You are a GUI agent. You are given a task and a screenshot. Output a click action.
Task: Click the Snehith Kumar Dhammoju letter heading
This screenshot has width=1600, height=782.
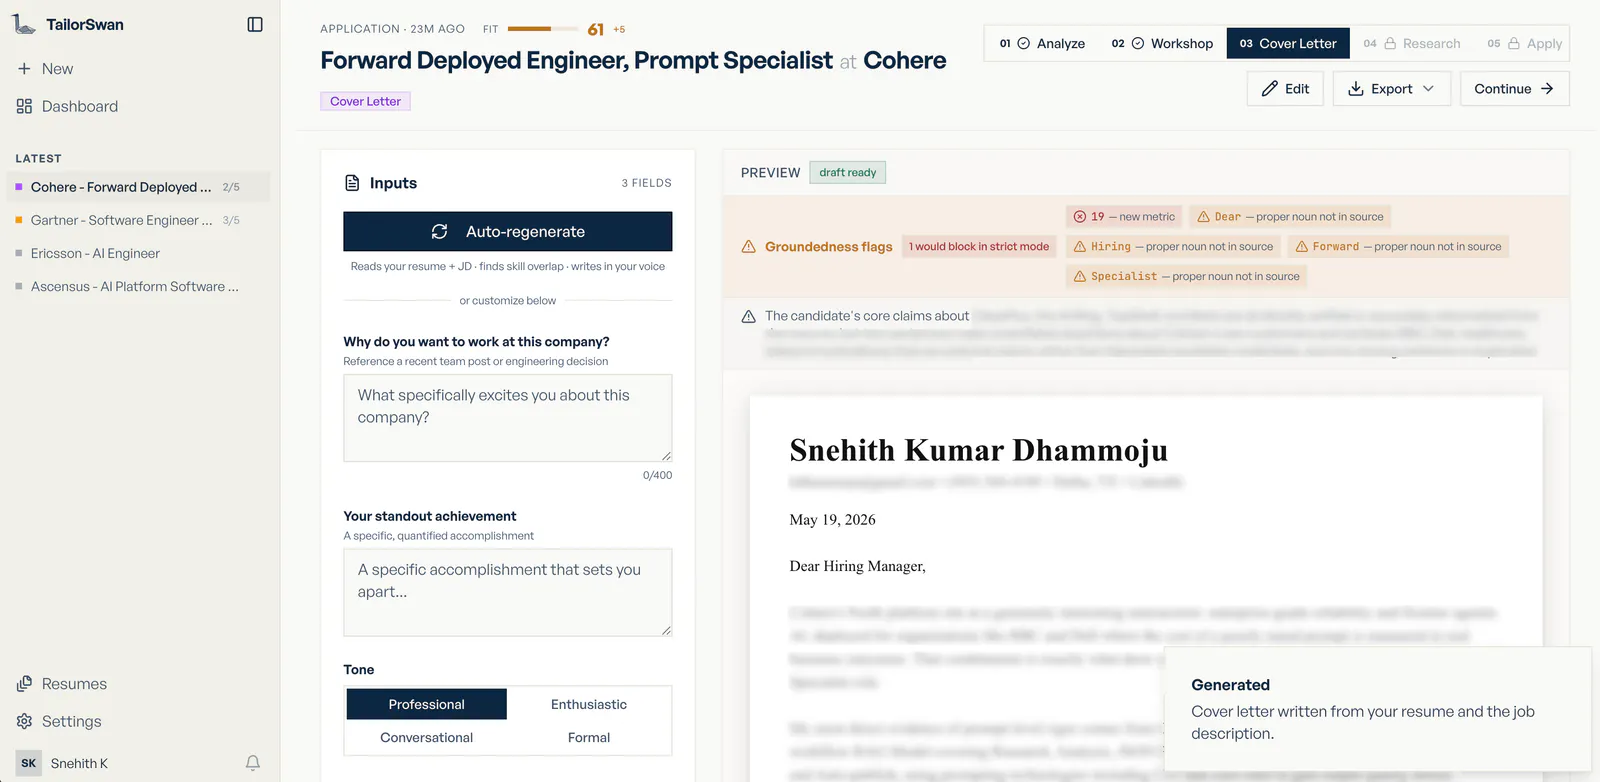point(979,451)
